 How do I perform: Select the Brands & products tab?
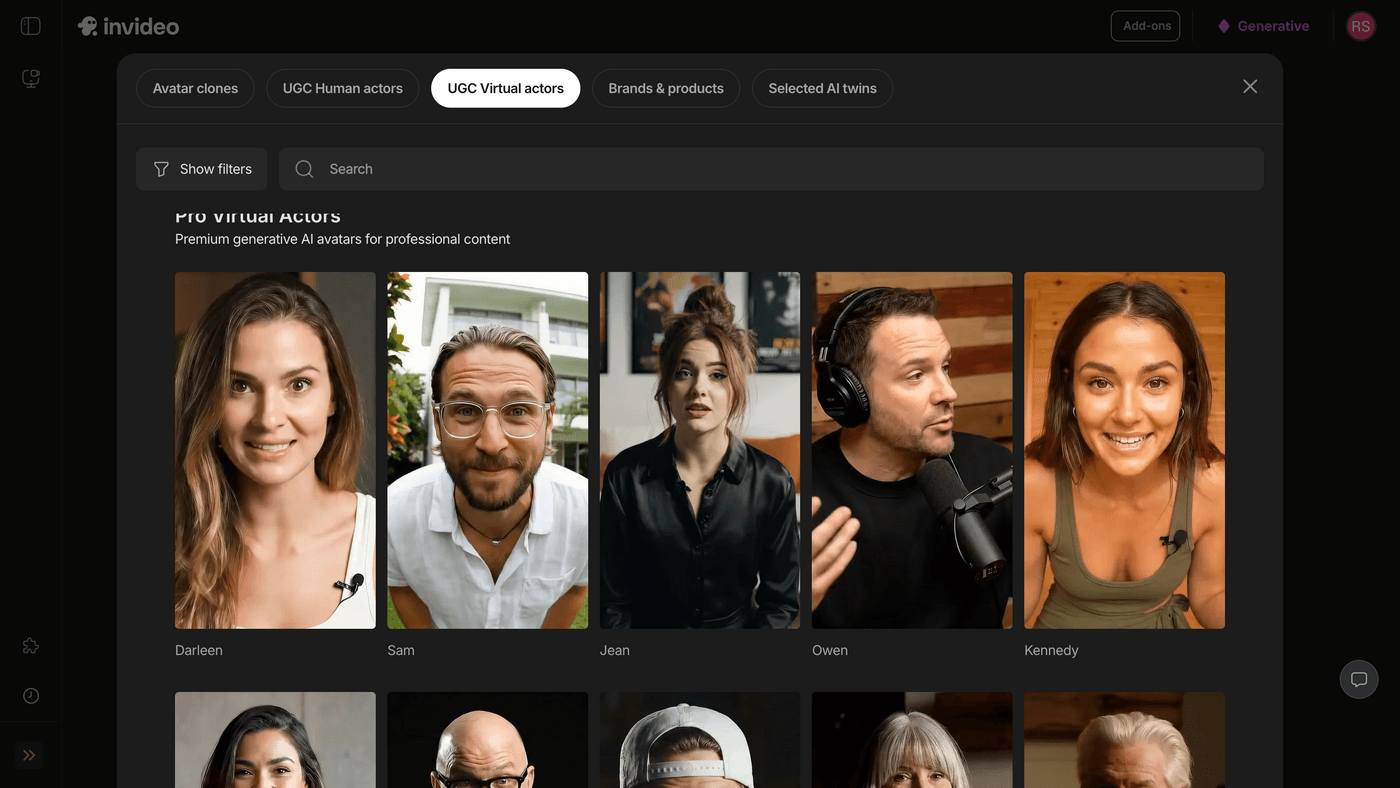[x=665, y=88]
